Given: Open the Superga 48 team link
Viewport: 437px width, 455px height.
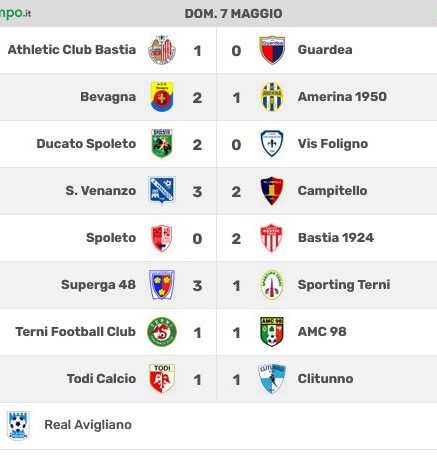Looking at the screenshot, I should (x=98, y=285).
